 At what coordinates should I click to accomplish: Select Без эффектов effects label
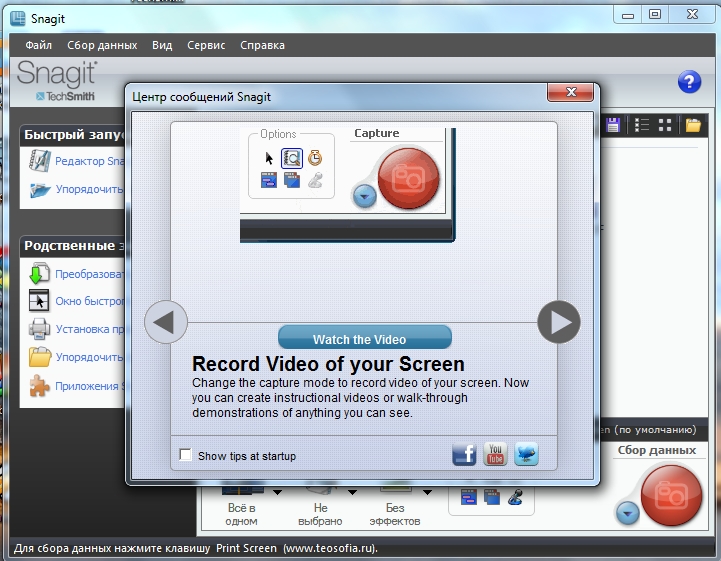[395, 515]
